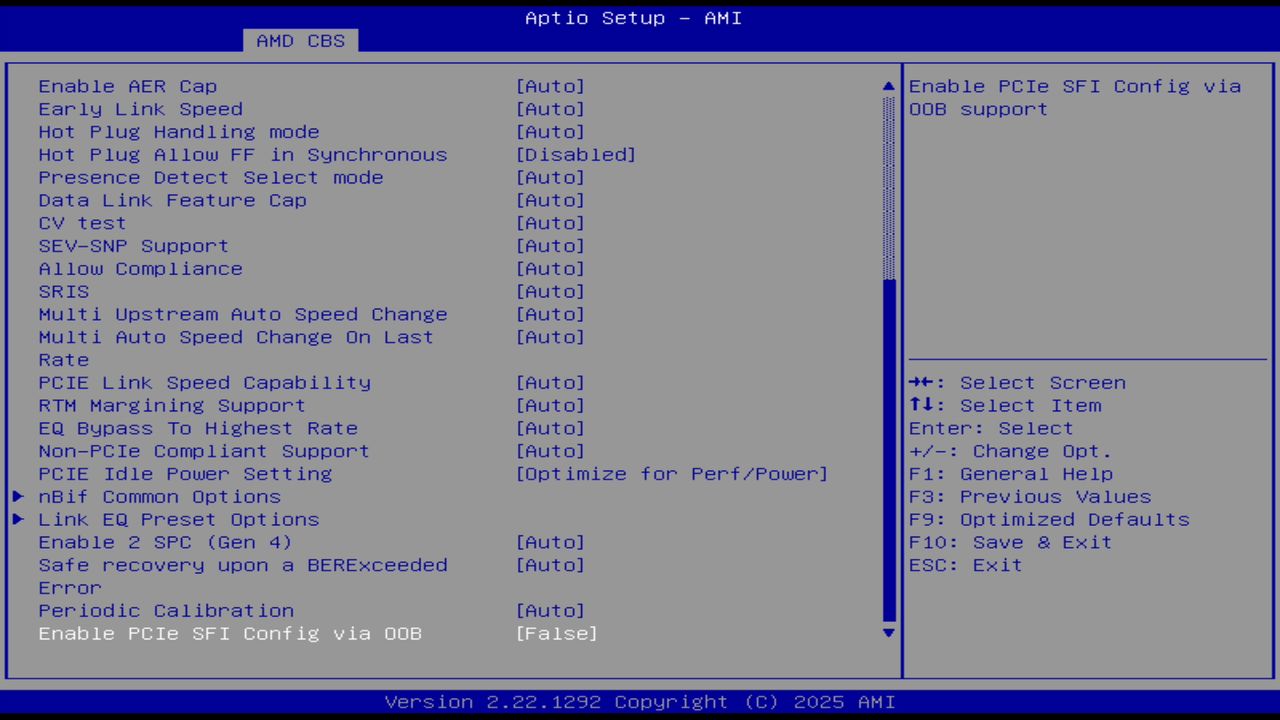Select the Enable AER Cap label
The height and width of the screenshot is (720, 1280).
128,86
